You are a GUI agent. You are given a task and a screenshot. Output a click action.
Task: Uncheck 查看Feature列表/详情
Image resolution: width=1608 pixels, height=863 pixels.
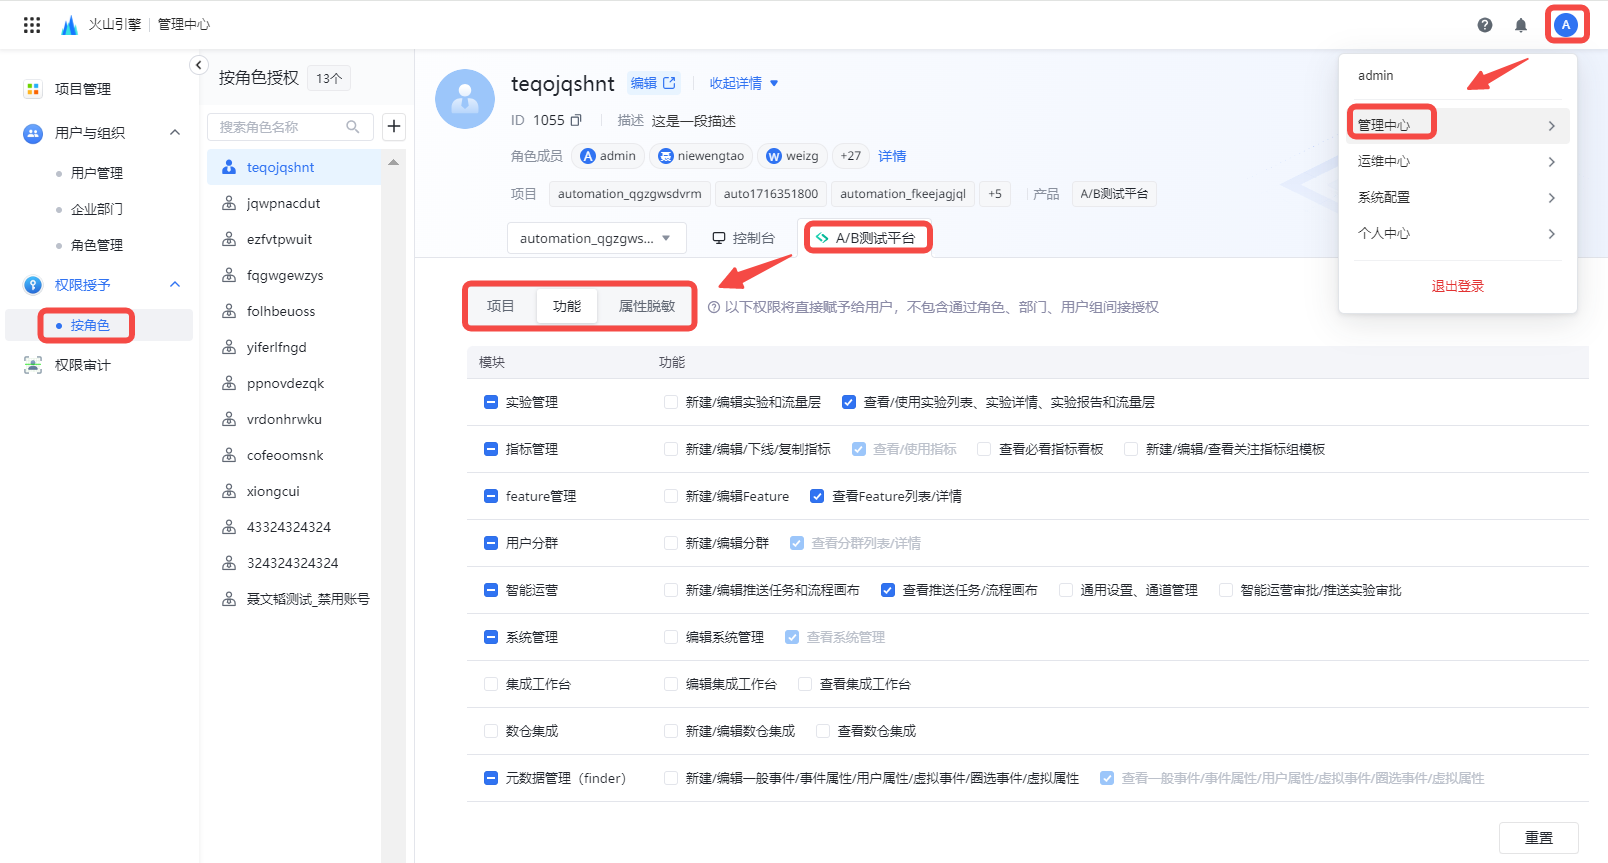coord(817,496)
